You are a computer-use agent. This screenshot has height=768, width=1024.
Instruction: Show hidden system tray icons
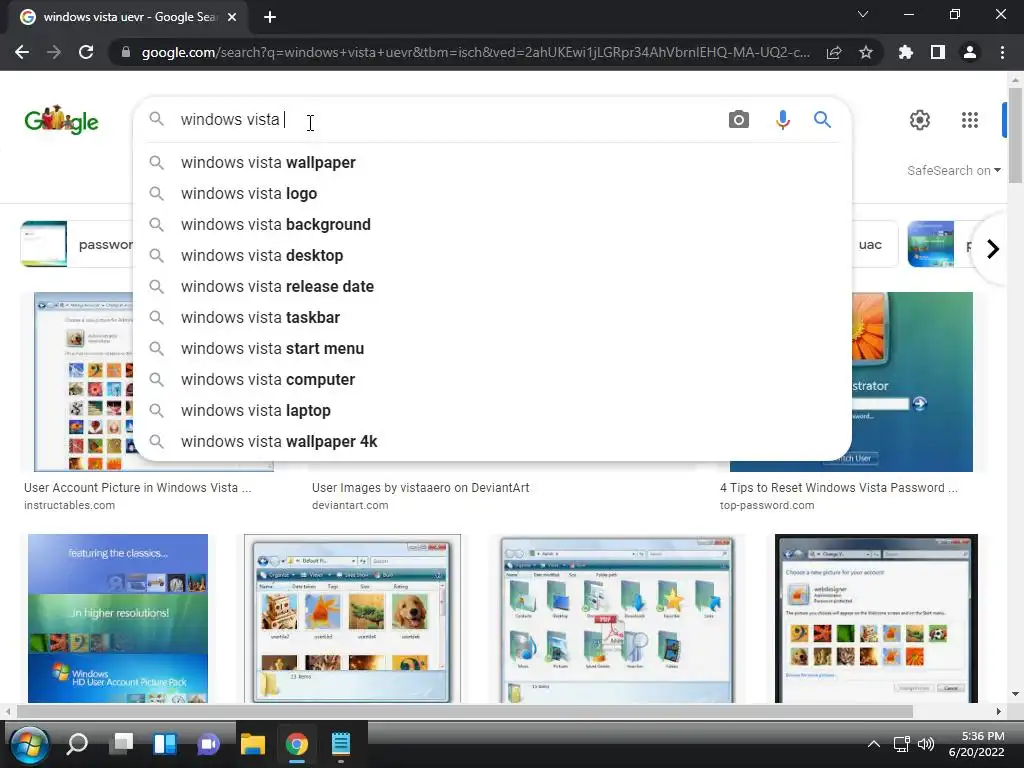click(873, 744)
